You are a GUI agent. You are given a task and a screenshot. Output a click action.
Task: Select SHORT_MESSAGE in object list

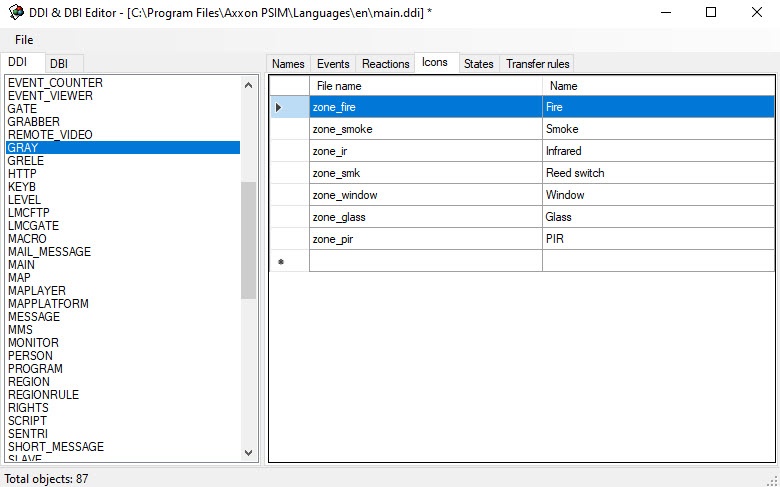point(123,447)
